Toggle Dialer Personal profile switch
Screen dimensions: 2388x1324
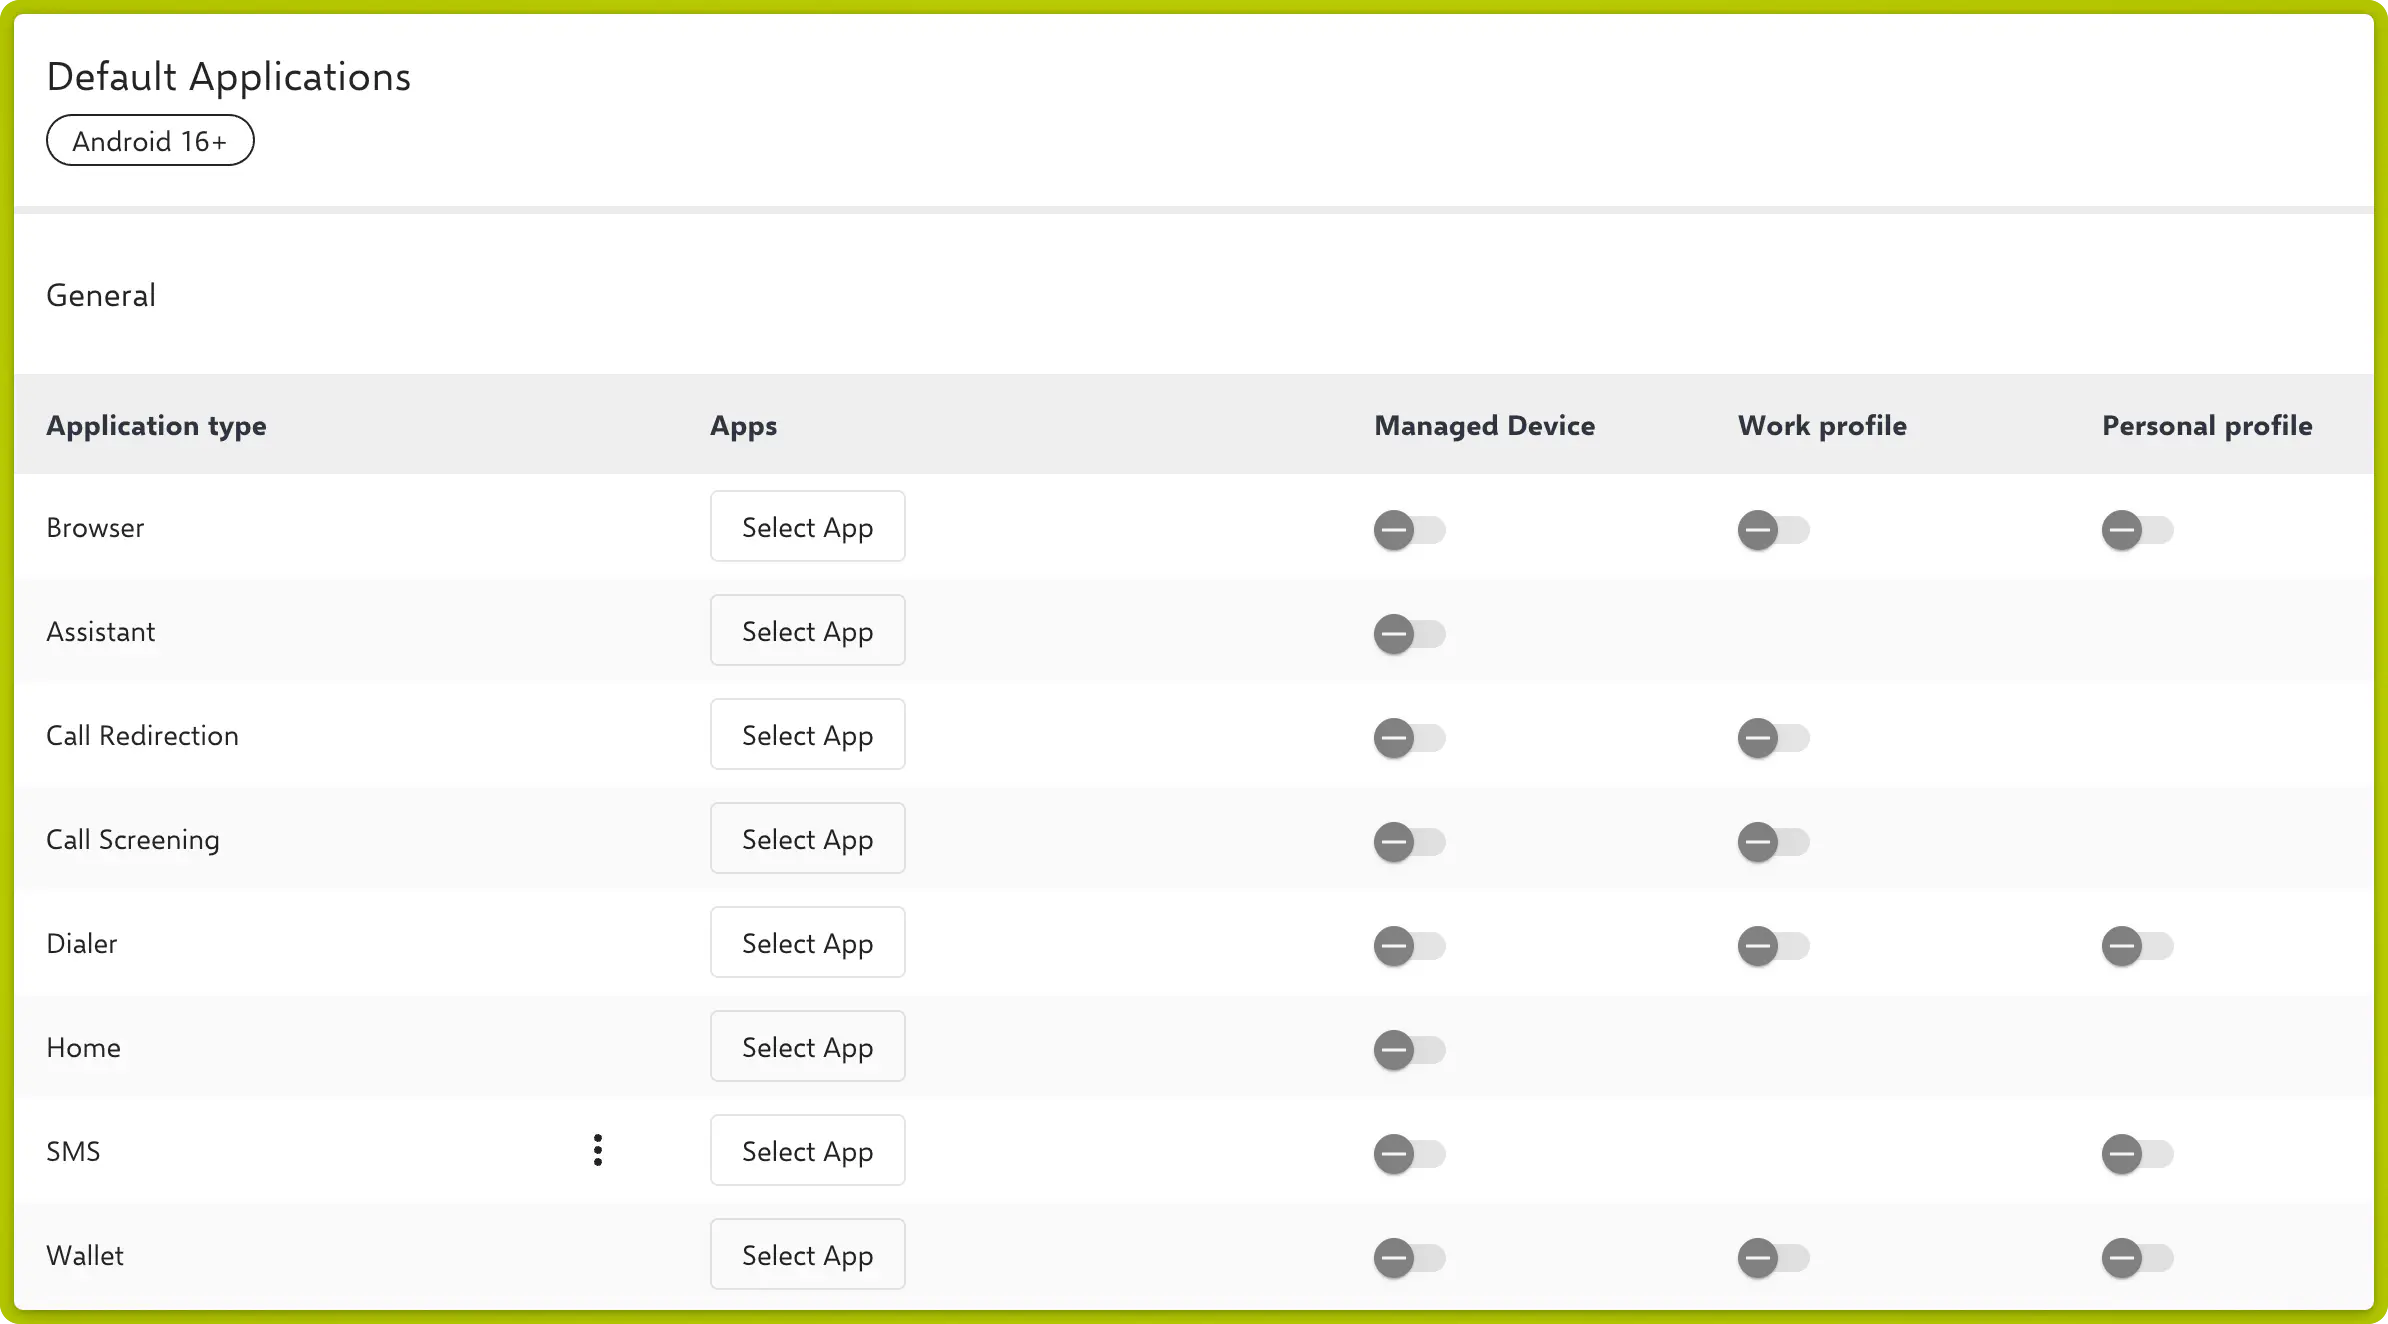[x=2137, y=946]
